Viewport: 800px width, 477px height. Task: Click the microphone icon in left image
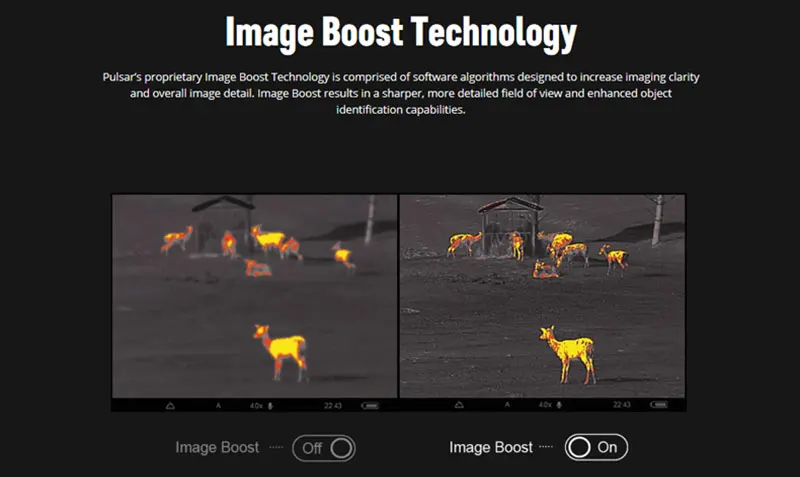click(270, 406)
